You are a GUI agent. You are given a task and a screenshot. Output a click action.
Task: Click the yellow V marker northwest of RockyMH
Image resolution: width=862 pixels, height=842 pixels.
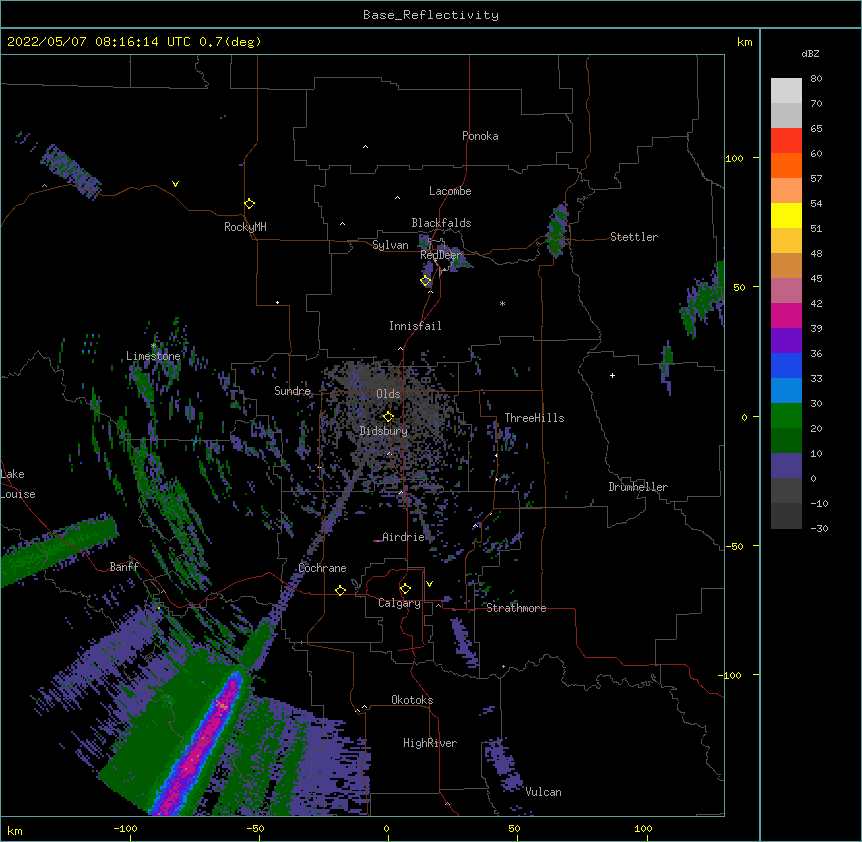(x=175, y=184)
